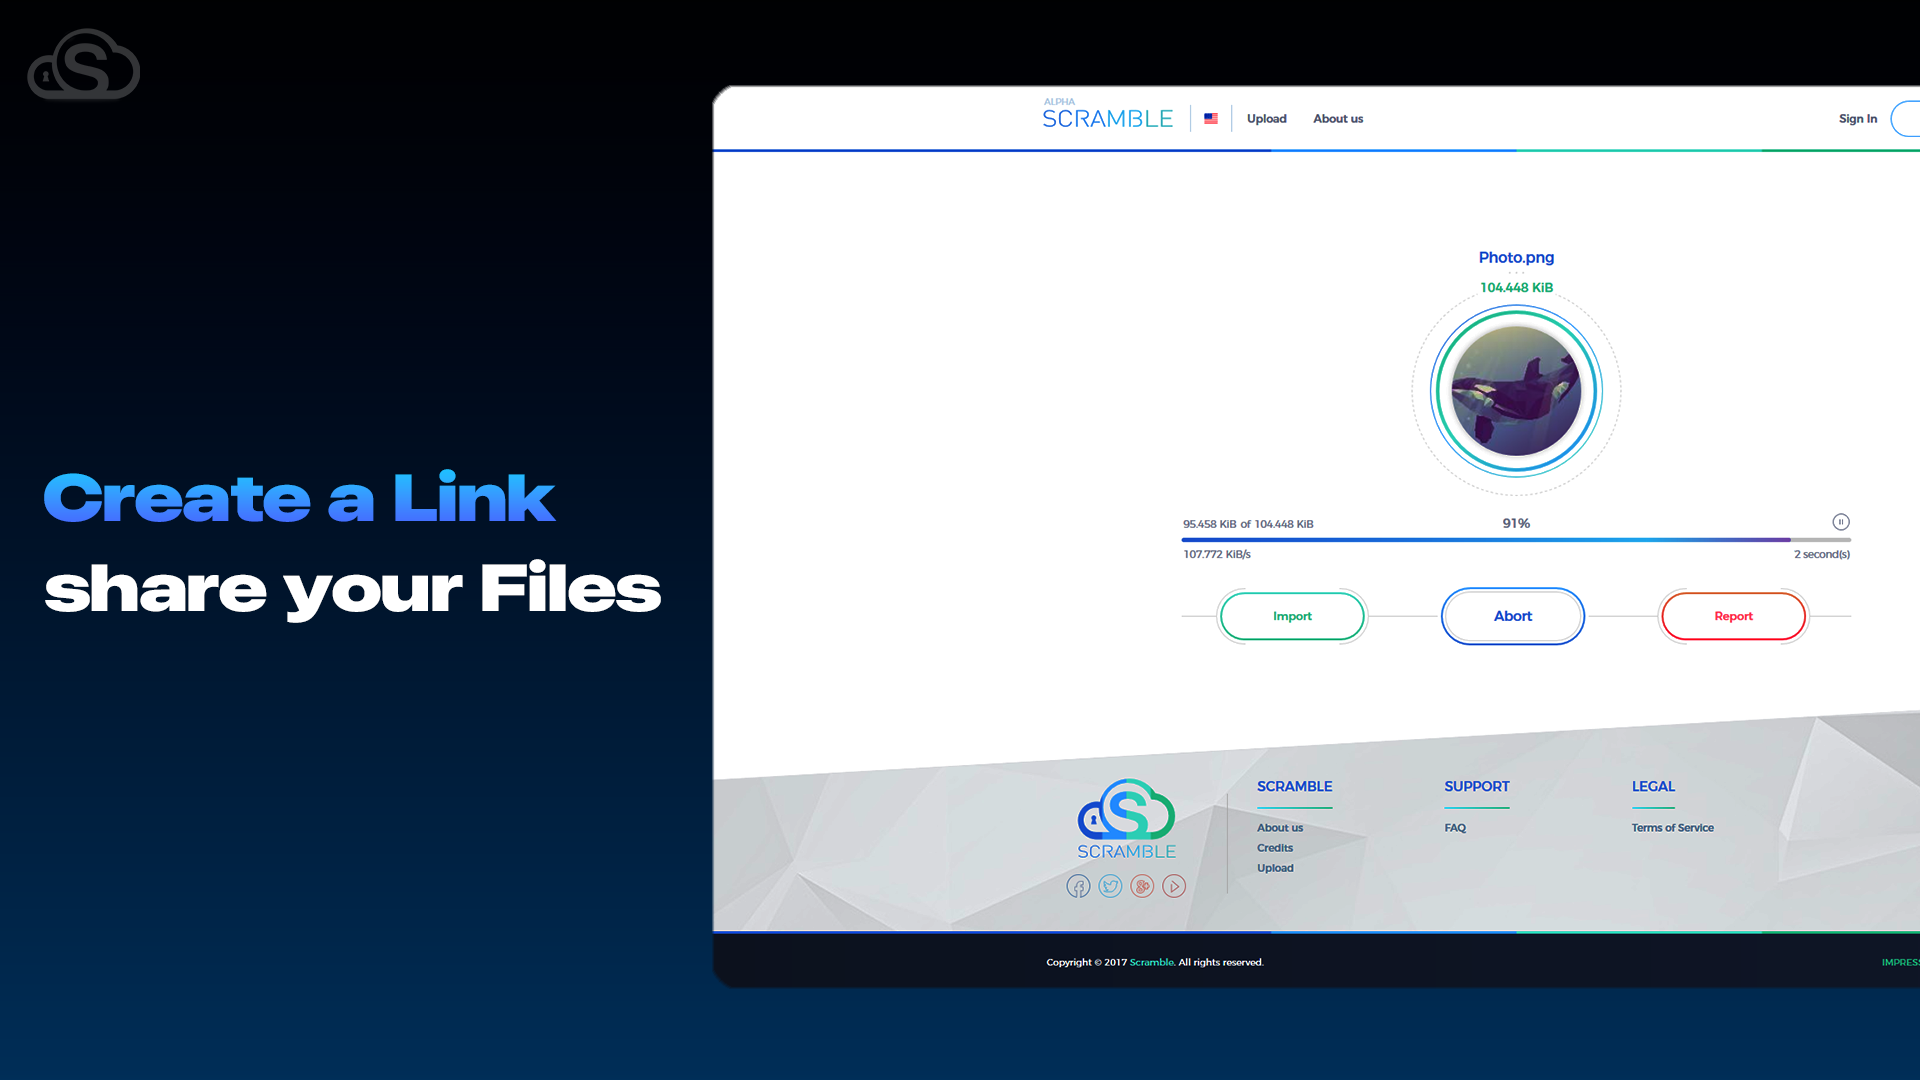Pause the upload with the pause icon
1920x1080 pixels.
pyautogui.click(x=1841, y=522)
